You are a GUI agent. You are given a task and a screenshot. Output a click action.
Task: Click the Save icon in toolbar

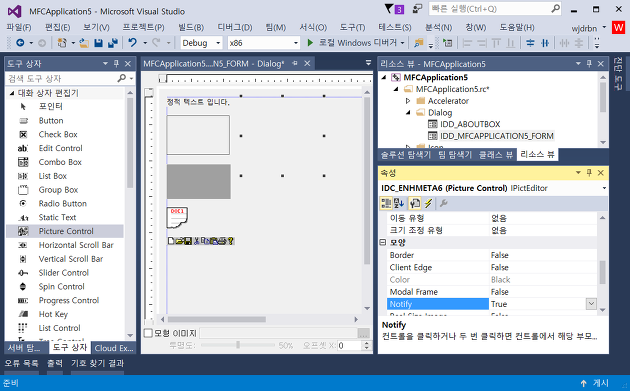pyautogui.click(x=98, y=43)
